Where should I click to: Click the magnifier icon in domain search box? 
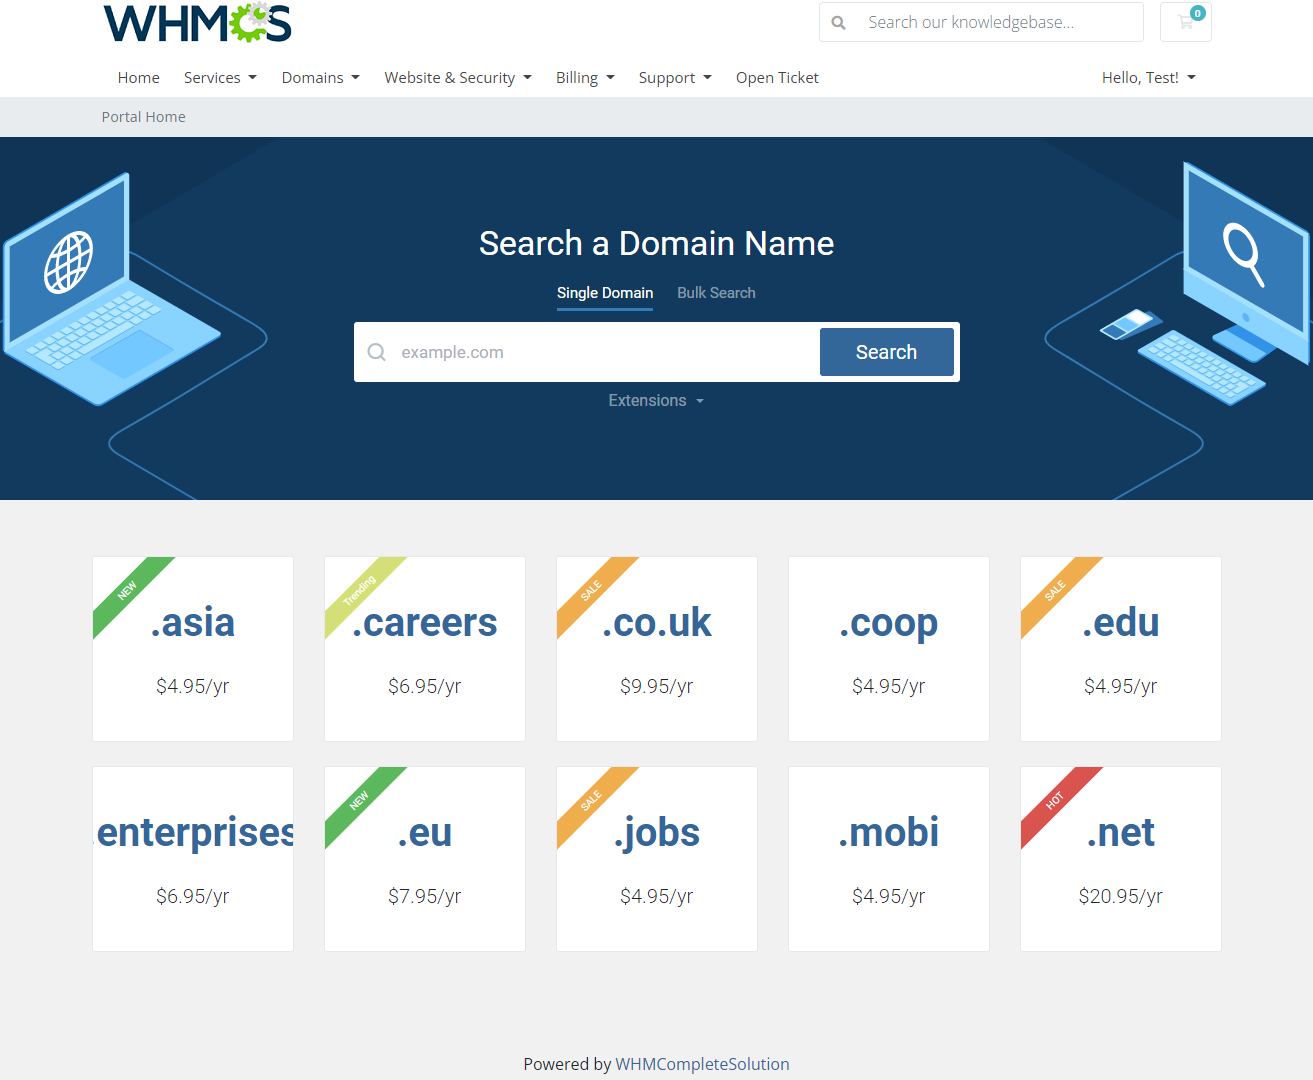click(377, 352)
